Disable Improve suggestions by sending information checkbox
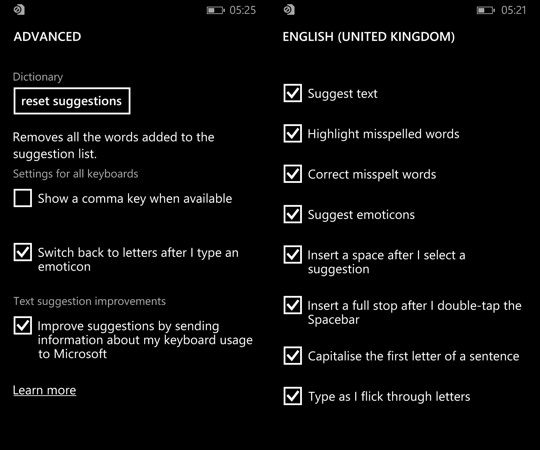The width and height of the screenshot is (540, 450). click(x=23, y=325)
